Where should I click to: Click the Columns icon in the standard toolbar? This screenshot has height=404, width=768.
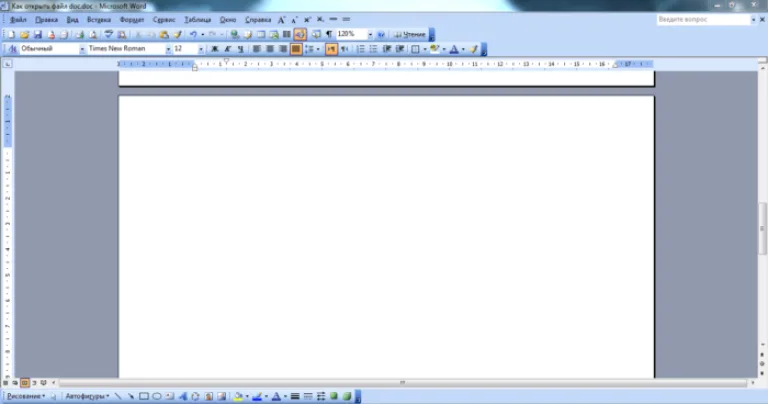click(287, 34)
